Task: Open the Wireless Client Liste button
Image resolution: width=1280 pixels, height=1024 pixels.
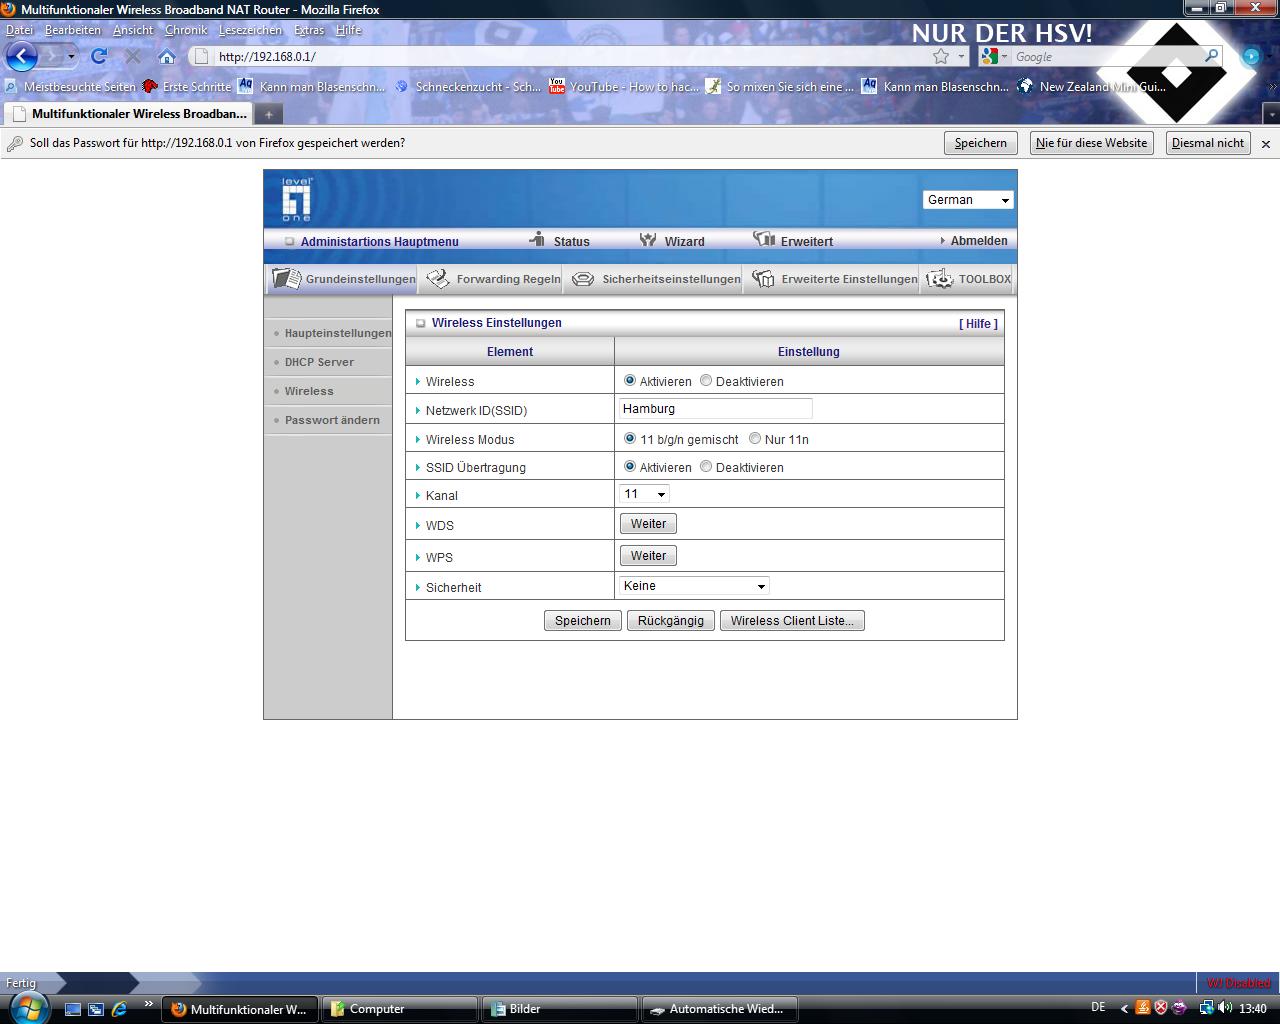Action: (791, 621)
